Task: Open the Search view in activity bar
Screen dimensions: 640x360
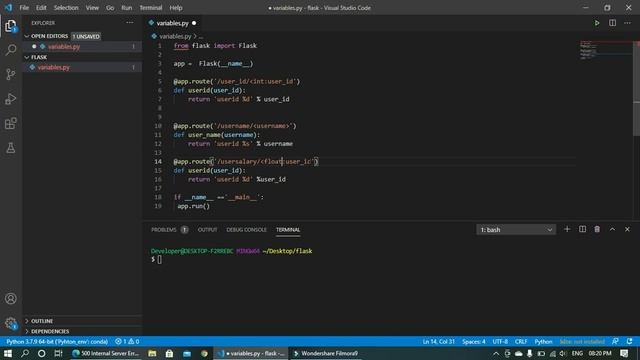Action: click(11, 50)
